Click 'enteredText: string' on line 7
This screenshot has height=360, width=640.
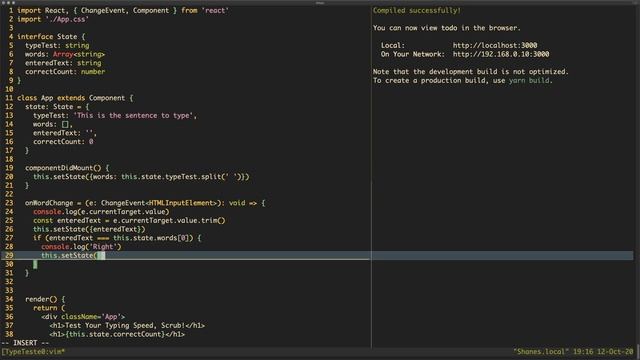point(63,63)
